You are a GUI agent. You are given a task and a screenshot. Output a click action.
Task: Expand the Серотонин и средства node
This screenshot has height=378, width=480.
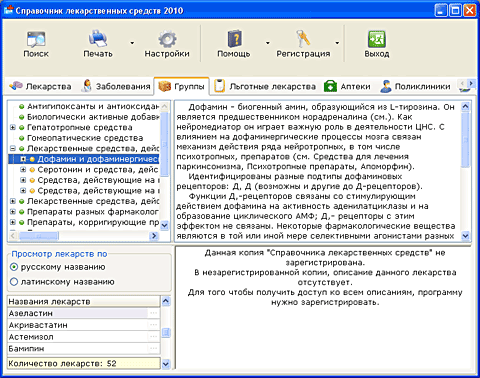pos(23,170)
